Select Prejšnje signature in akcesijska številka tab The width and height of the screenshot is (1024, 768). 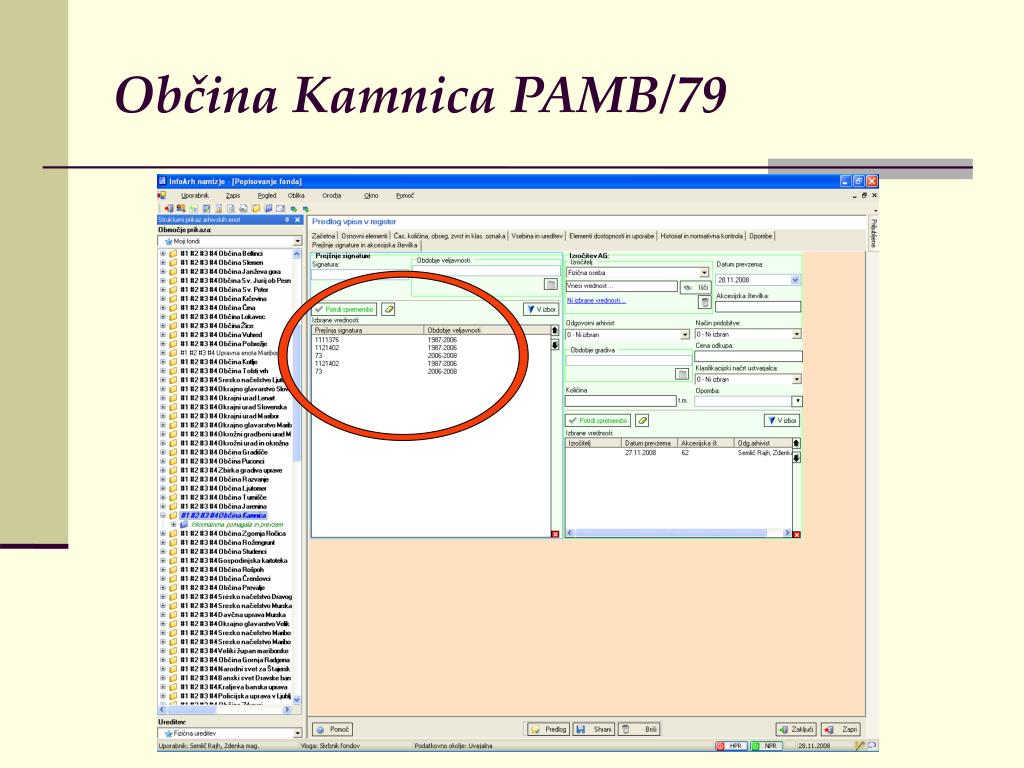364,245
